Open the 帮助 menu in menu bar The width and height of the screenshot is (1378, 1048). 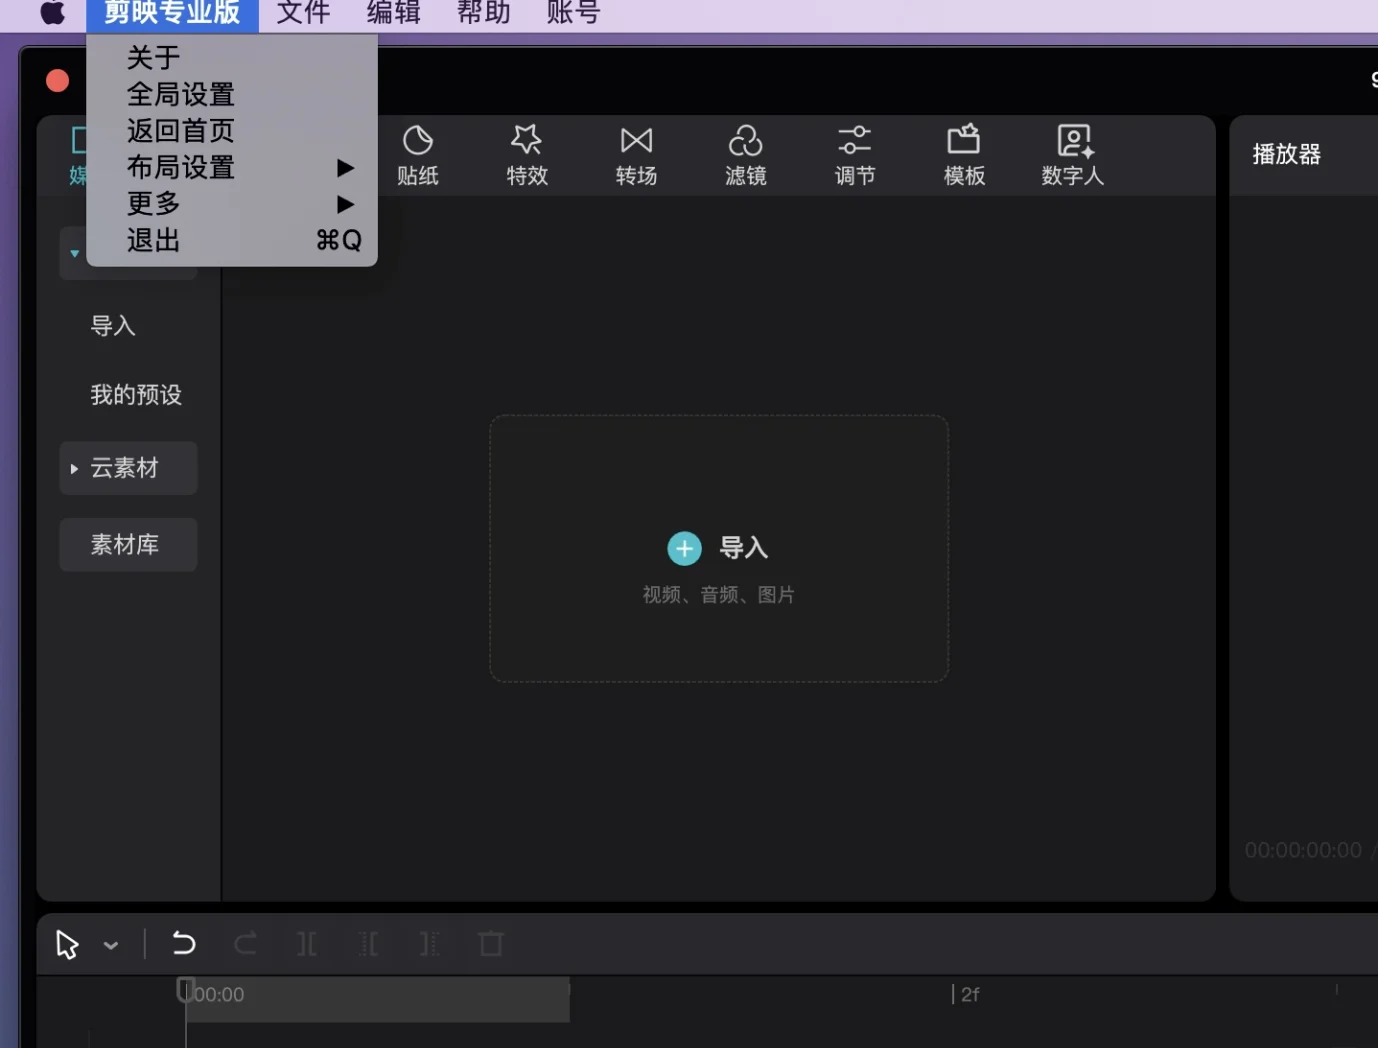click(x=483, y=13)
